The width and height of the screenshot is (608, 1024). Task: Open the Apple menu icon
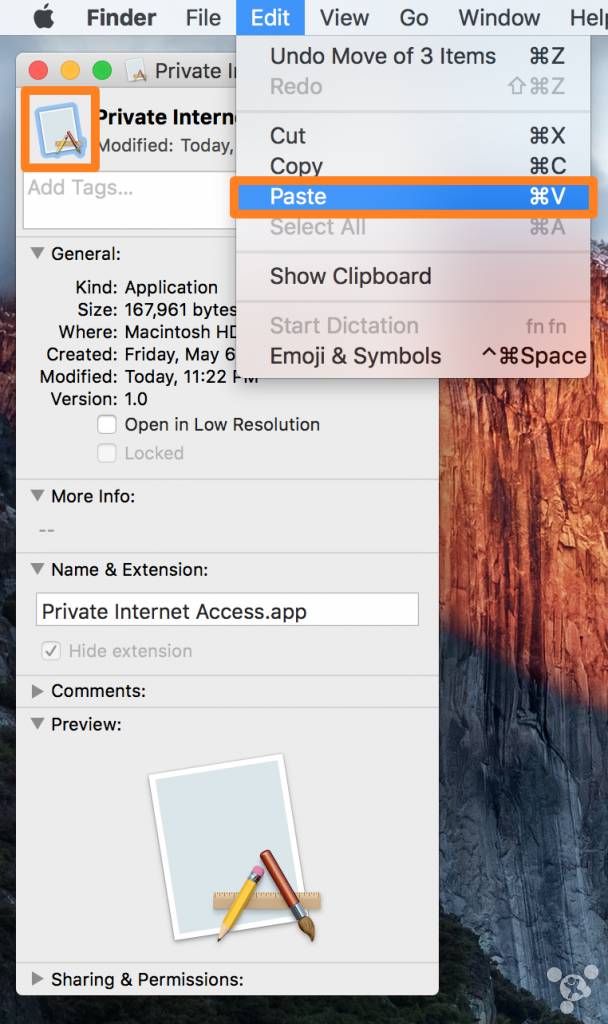(x=43, y=18)
